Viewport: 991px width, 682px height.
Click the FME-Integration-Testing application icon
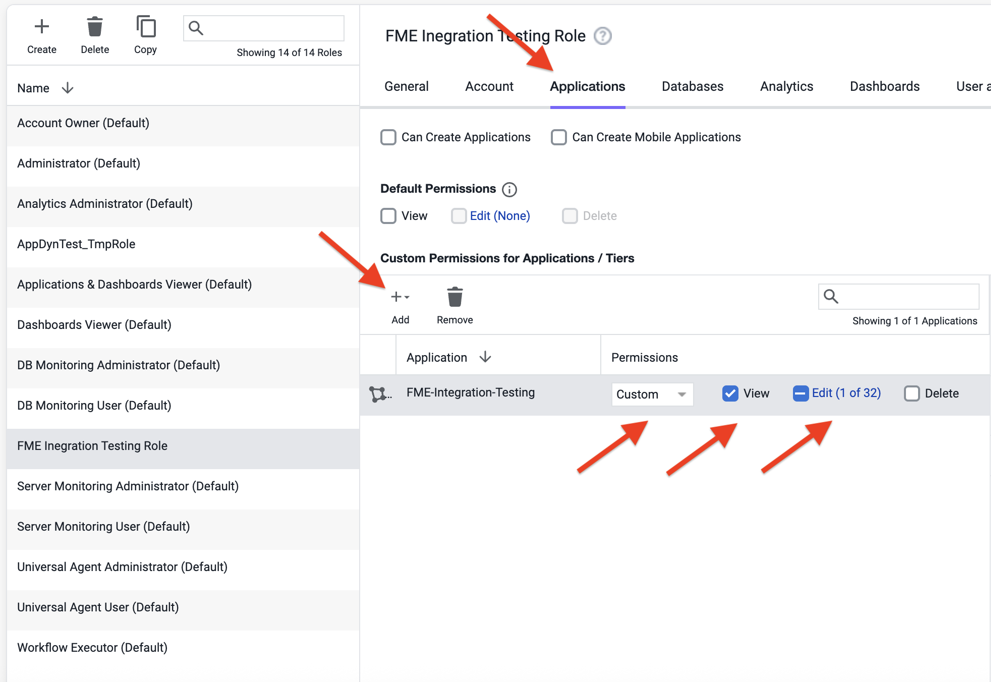(379, 394)
